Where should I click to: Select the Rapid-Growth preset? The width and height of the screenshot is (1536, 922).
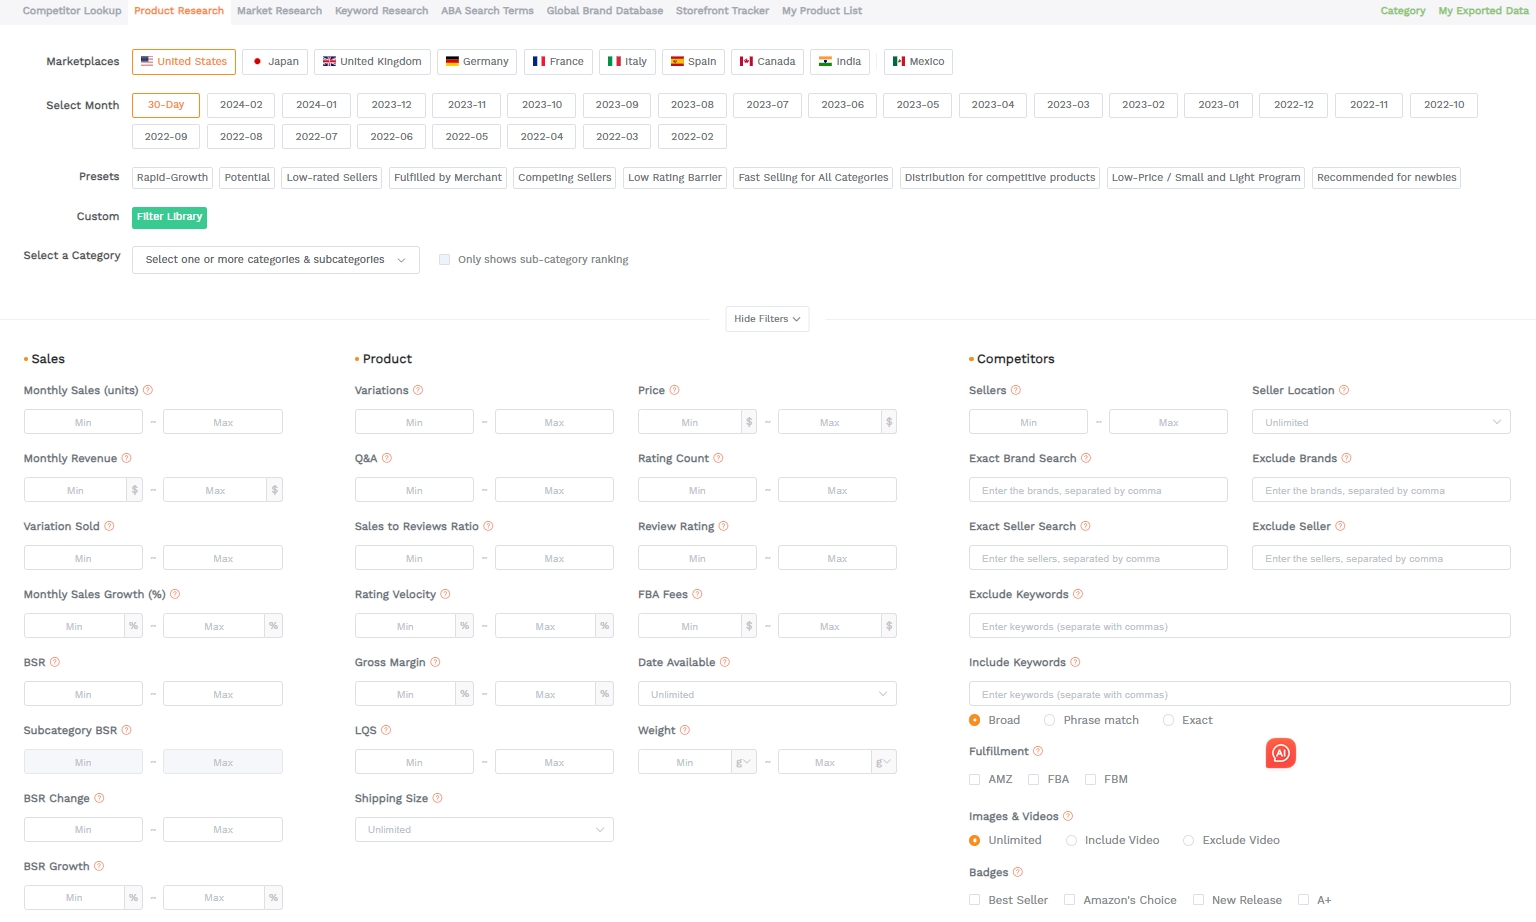171,177
